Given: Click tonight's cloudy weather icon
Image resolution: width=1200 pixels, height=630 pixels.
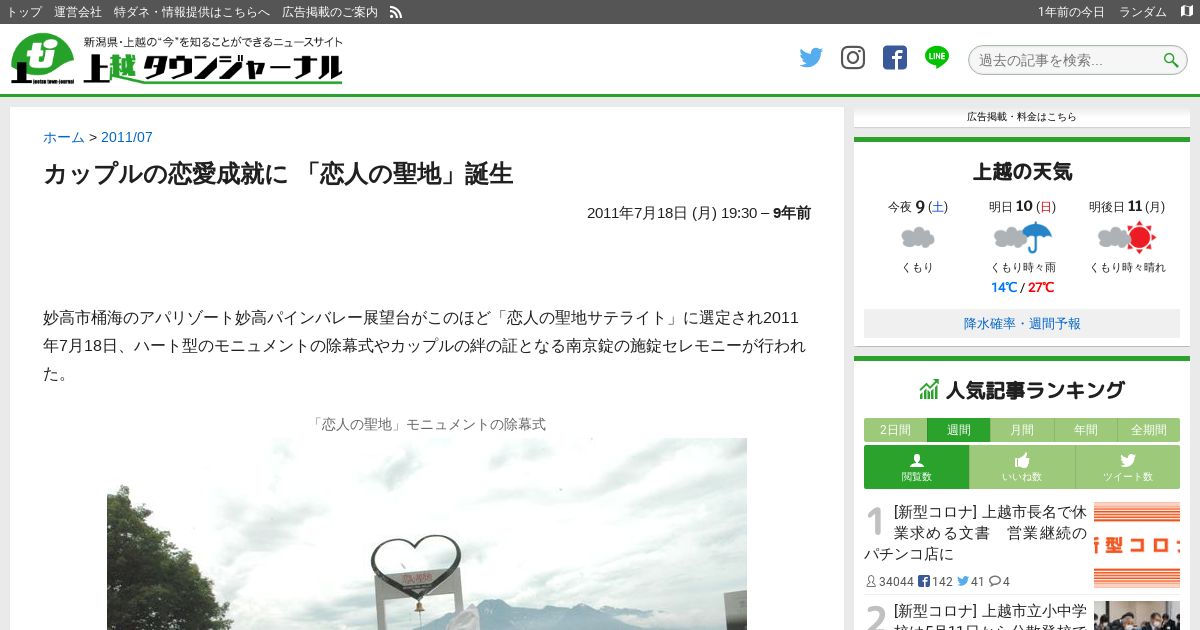Looking at the screenshot, I should tap(917, 237).
